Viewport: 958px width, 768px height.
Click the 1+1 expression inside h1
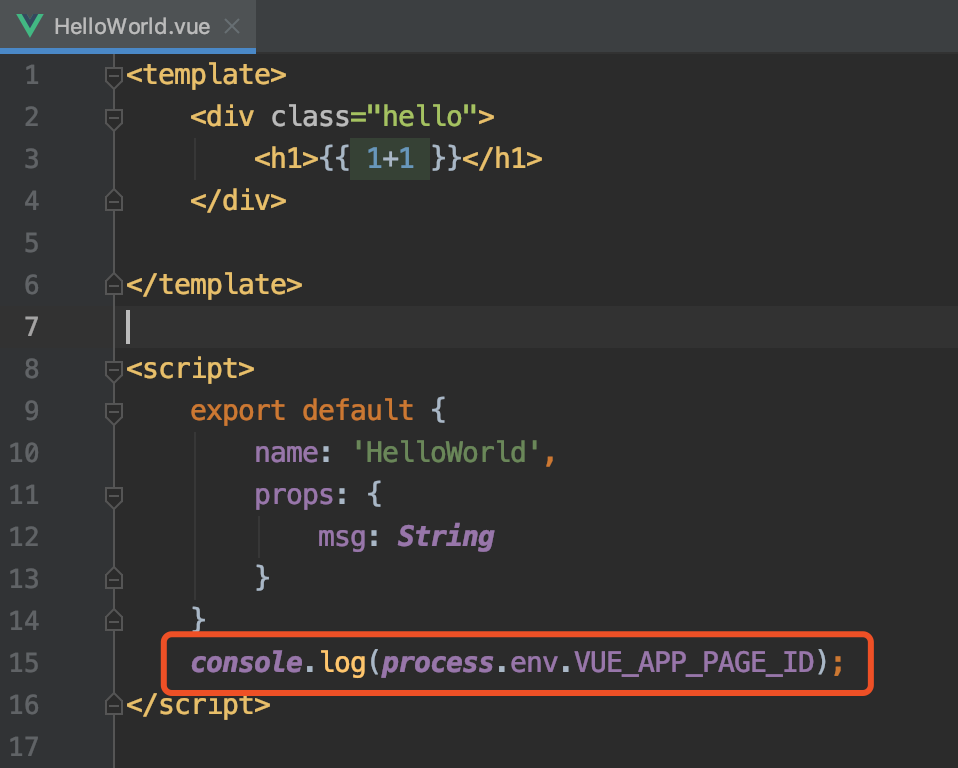coord(390,159)
